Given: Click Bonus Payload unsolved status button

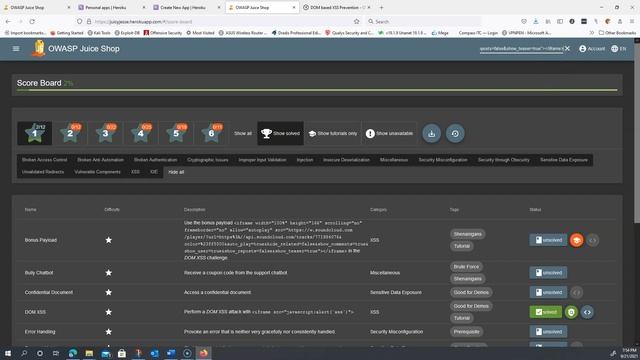Looking at the screenshot, I should pos(548,240).
